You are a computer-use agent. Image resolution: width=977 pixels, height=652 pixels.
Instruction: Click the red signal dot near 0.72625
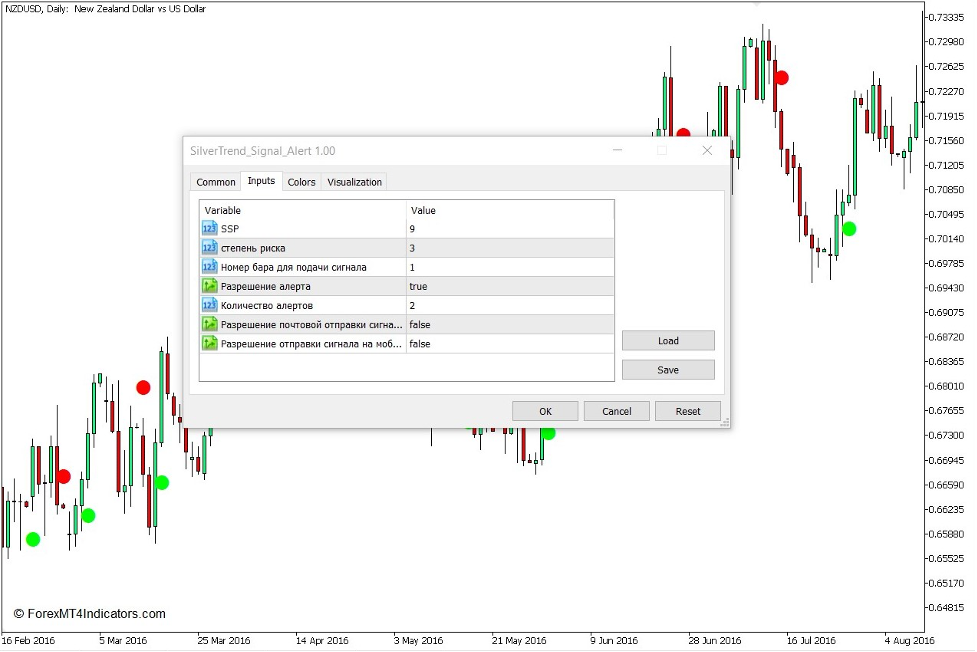(781, 77)
